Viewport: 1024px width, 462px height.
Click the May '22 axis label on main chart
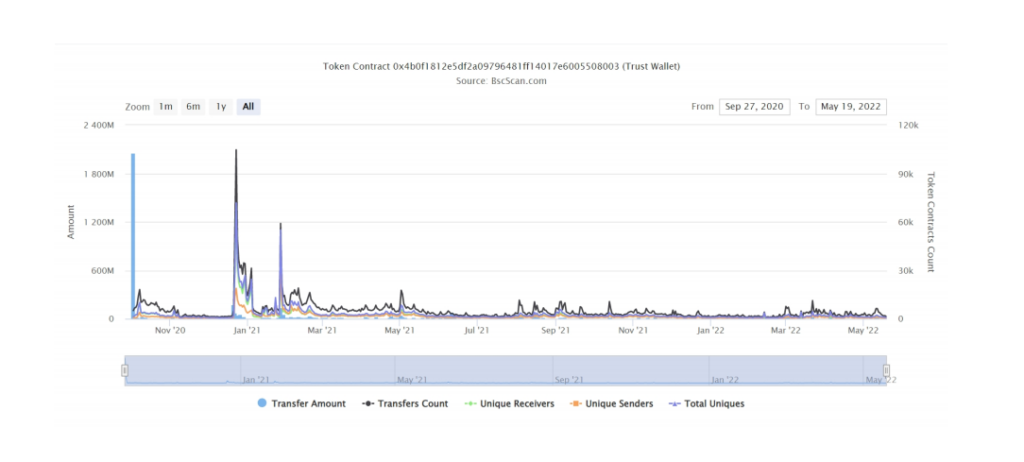[864, 331]
